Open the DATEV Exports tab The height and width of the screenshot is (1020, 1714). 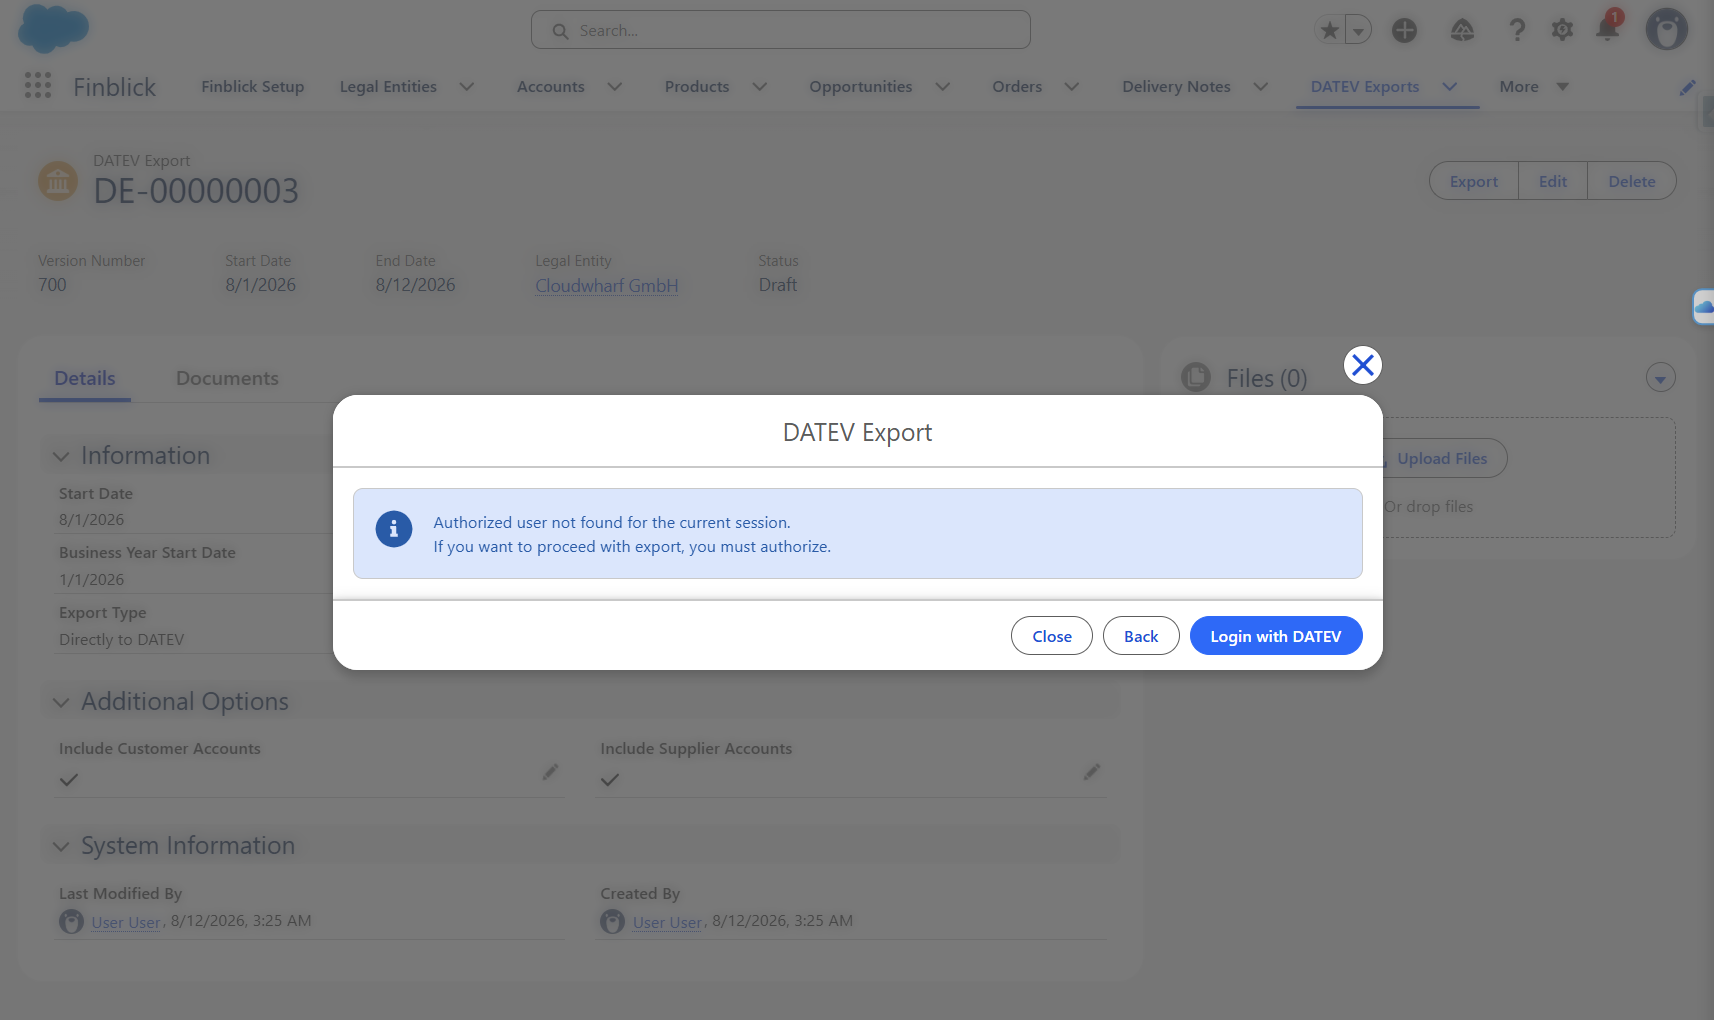point(1365,87)
